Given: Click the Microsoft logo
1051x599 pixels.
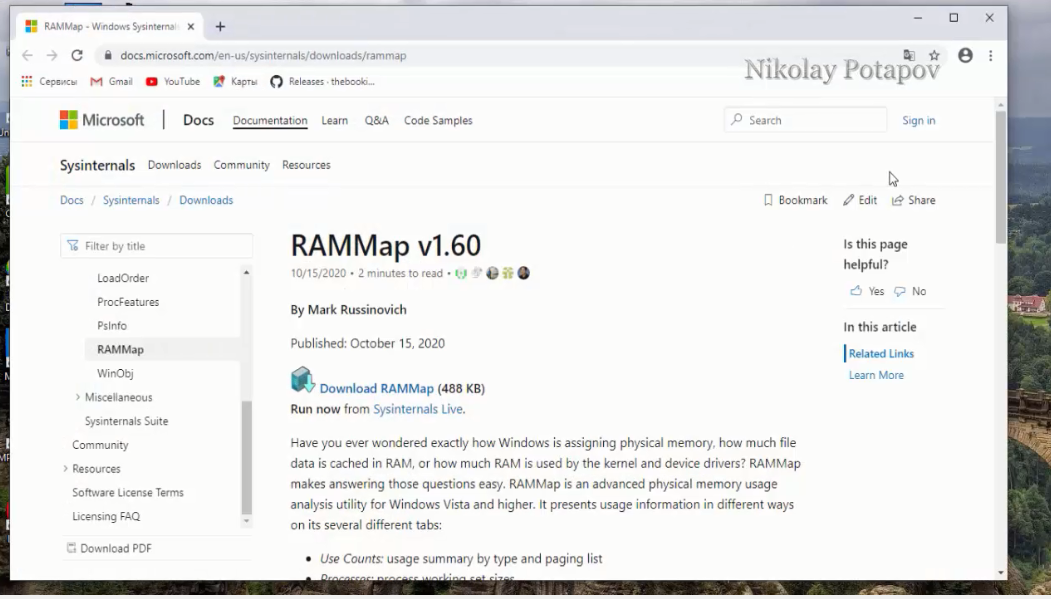Looking at the screenshot, I should click(102, 120).
